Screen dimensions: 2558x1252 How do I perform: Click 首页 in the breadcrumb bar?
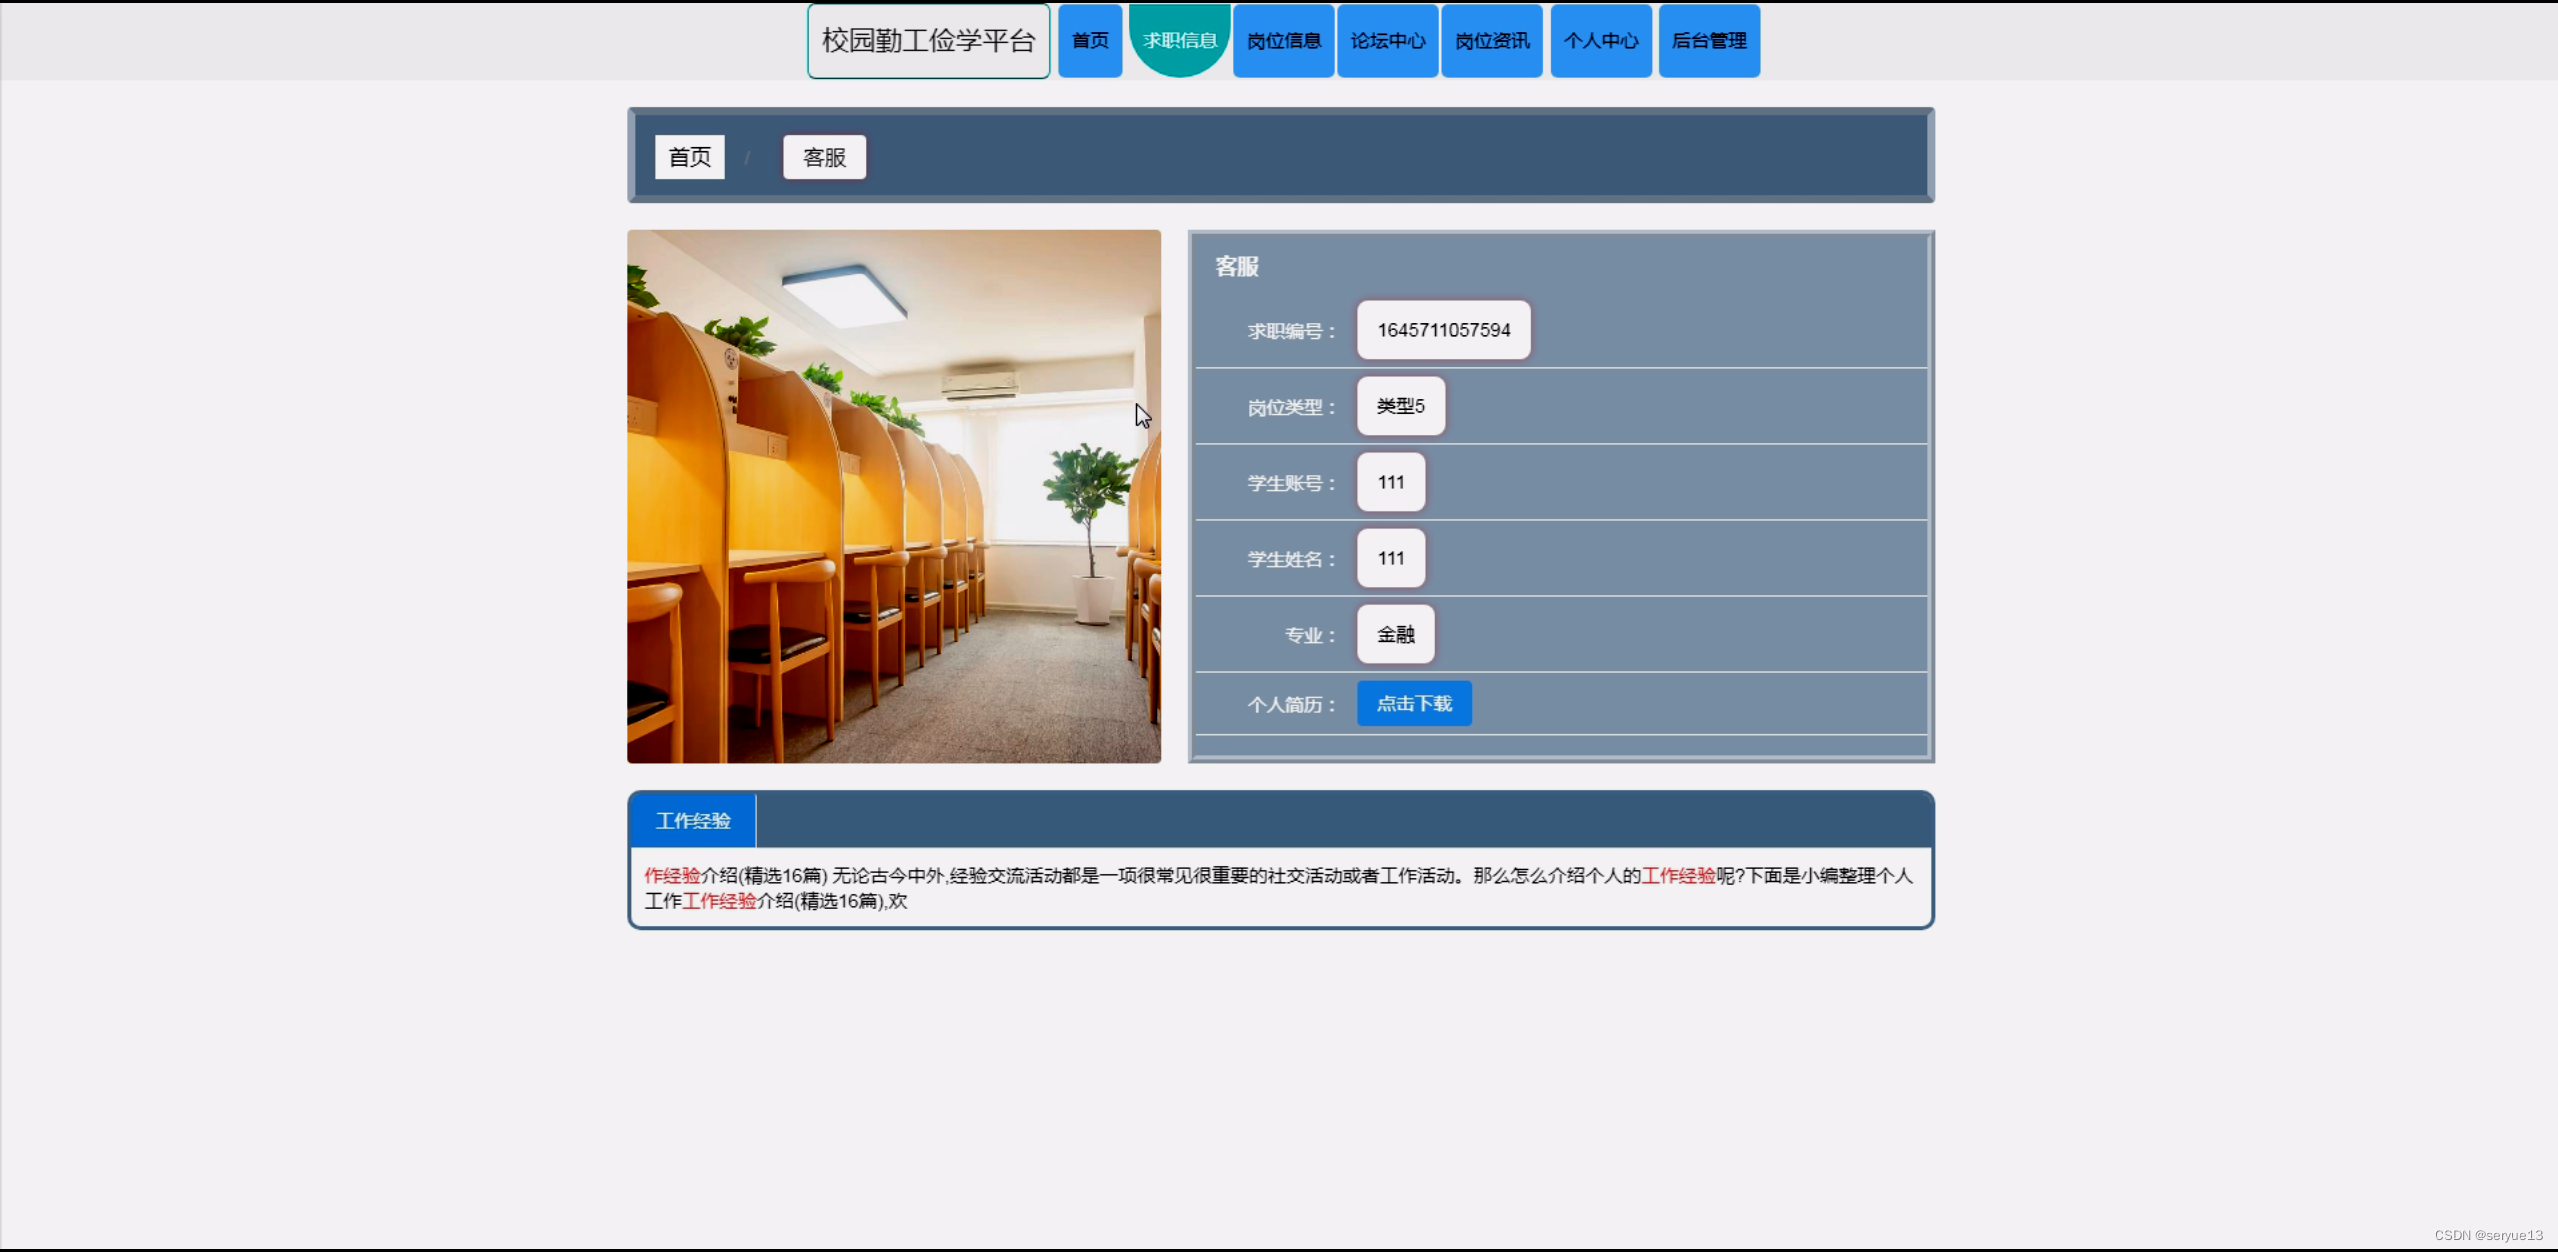688,156
